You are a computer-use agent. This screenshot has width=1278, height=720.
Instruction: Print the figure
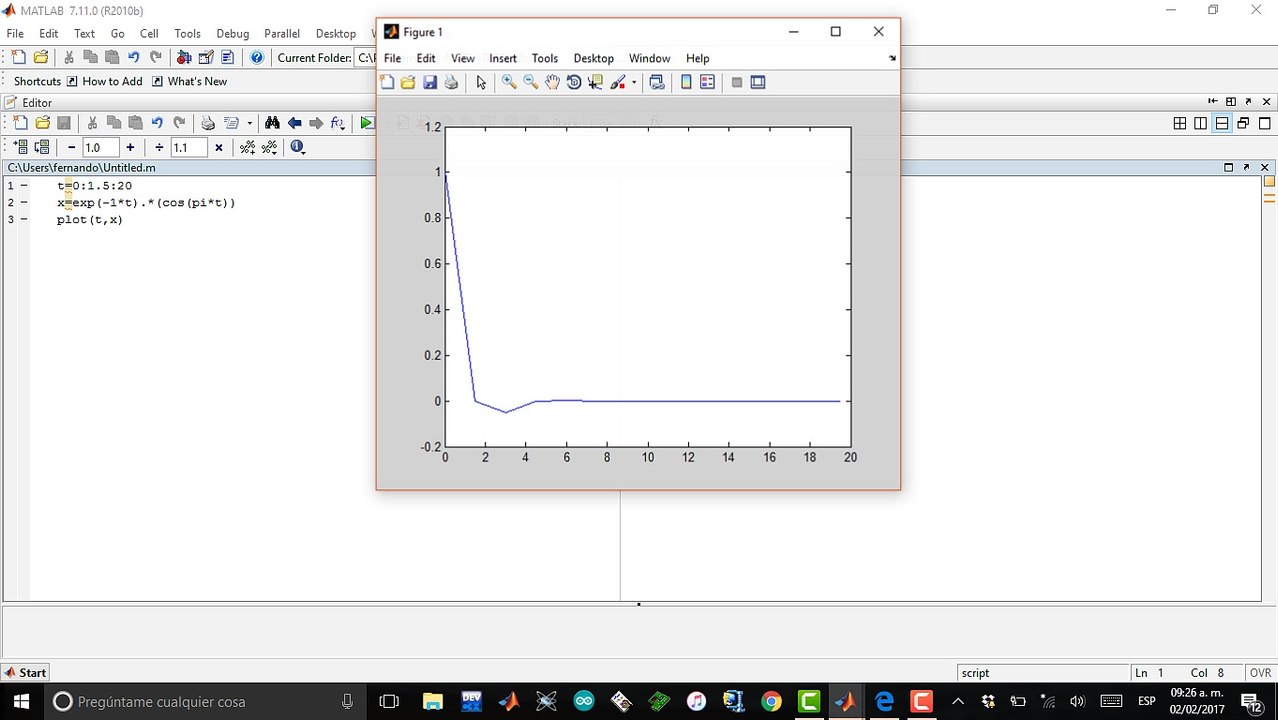coord(451,82)
